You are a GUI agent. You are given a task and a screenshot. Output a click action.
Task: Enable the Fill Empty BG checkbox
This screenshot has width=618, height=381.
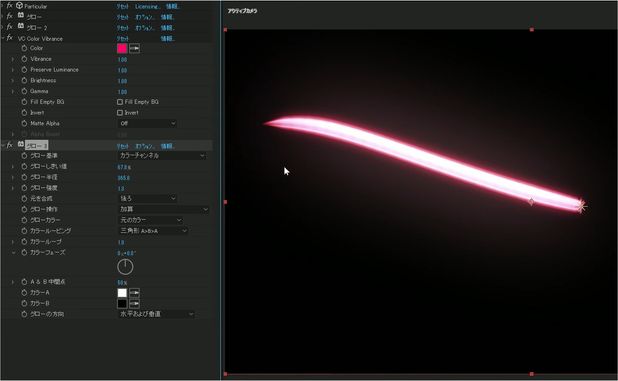[120, 102]
